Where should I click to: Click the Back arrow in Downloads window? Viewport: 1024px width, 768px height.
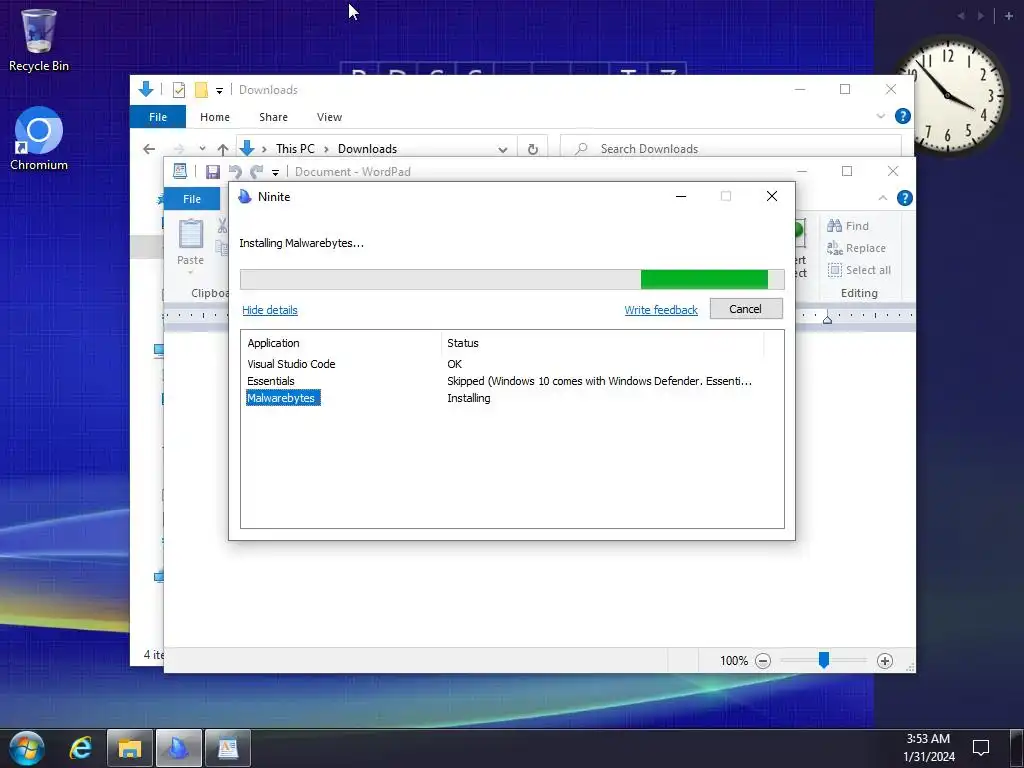pos(149,149)
